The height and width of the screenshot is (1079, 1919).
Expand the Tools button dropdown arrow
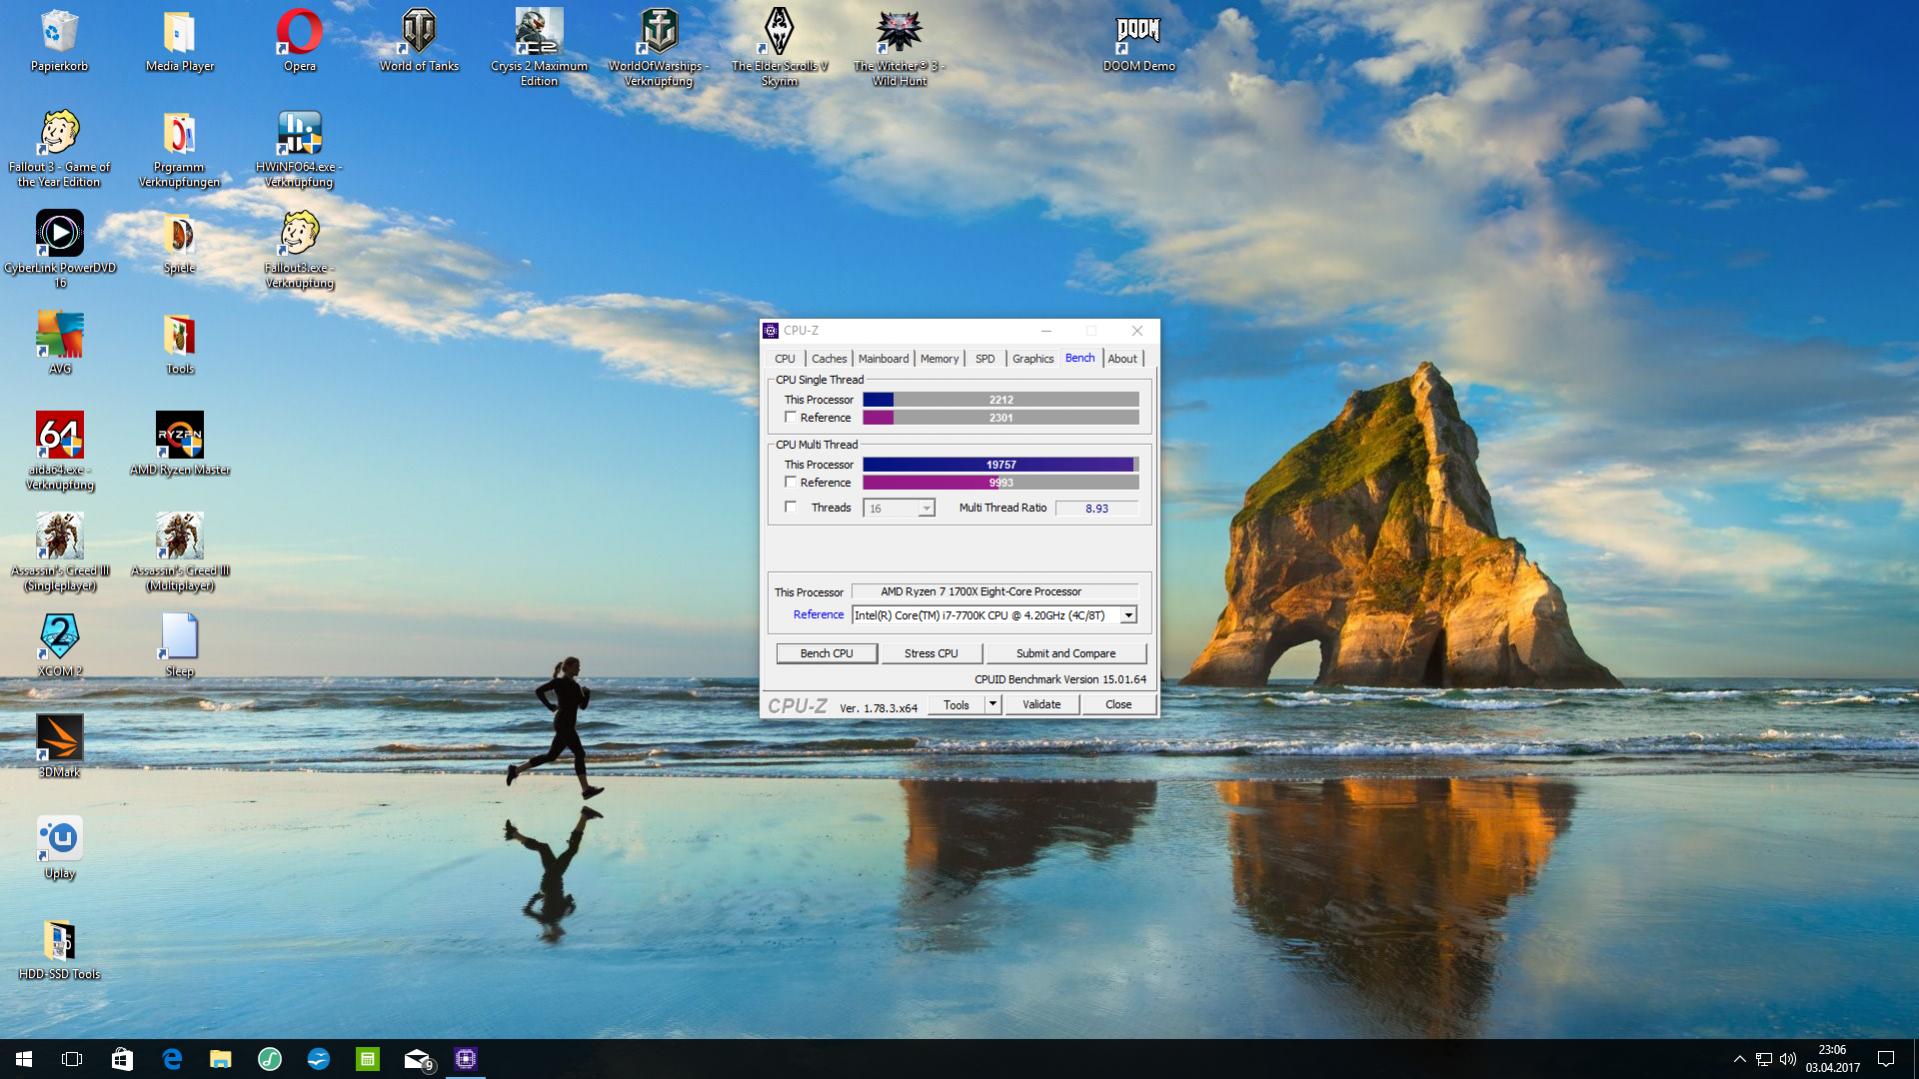992,704
